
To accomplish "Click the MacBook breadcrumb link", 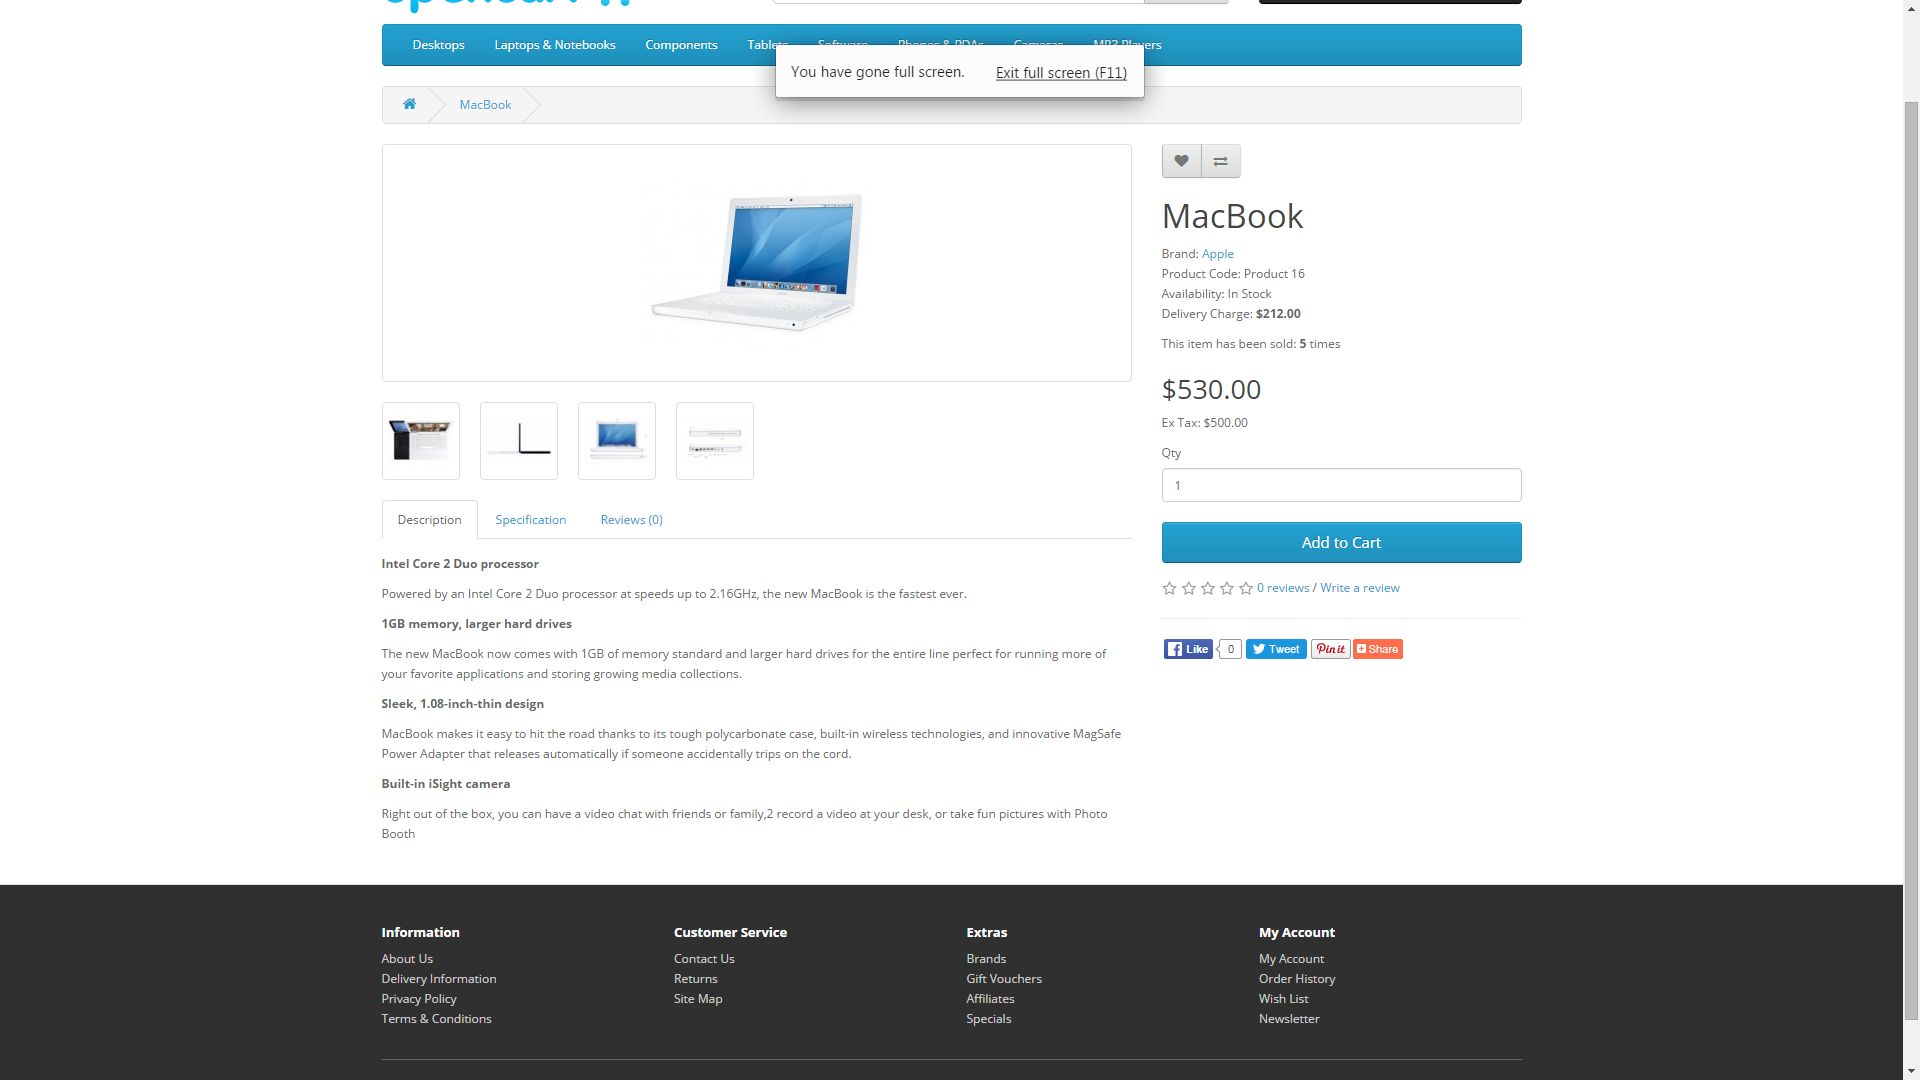I will click(485, 104).
